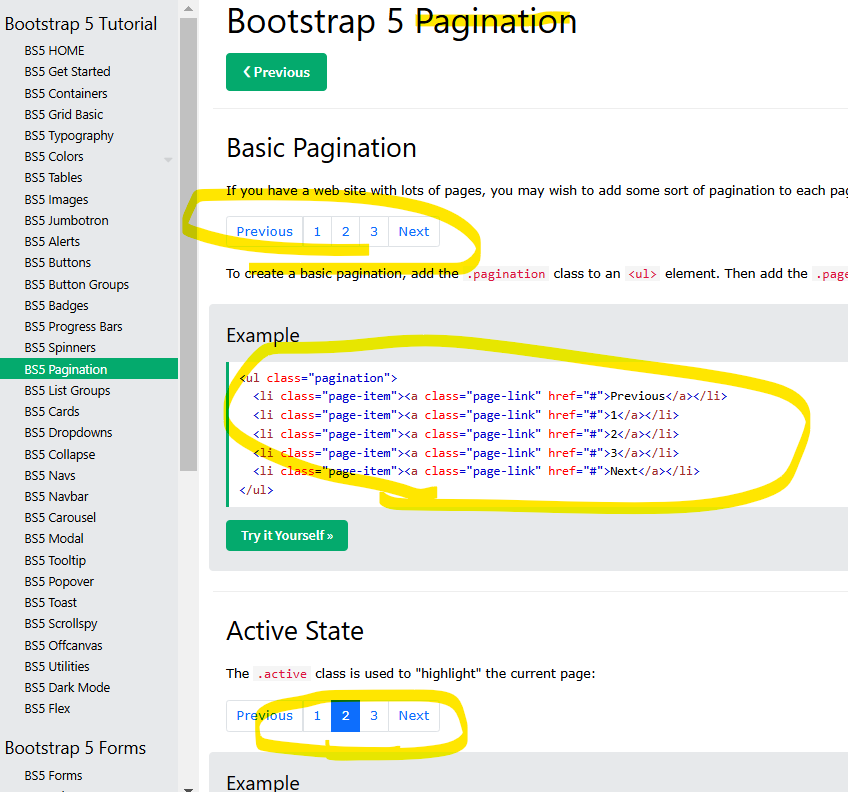Screen dimensions: 848x792
Task: Click the sidebar scrollbar down arrow
Action: coord(188,789)
